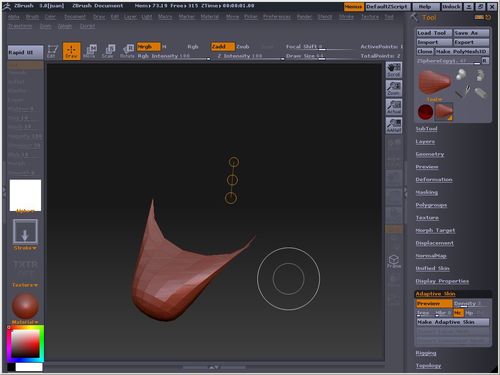Click the Frame mesh cube icon
500x375 pixels.
[x=394, y=262]
